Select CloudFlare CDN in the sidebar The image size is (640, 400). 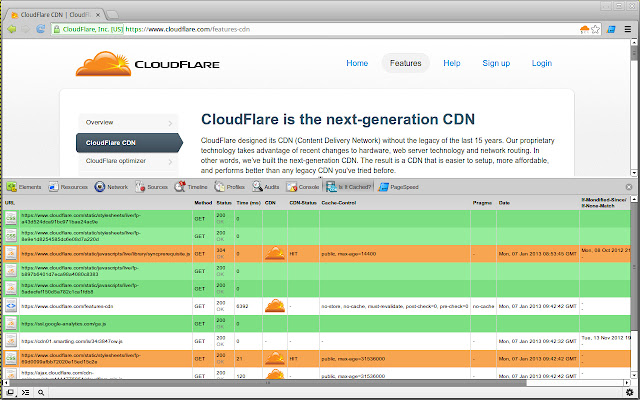coord(129,142)
